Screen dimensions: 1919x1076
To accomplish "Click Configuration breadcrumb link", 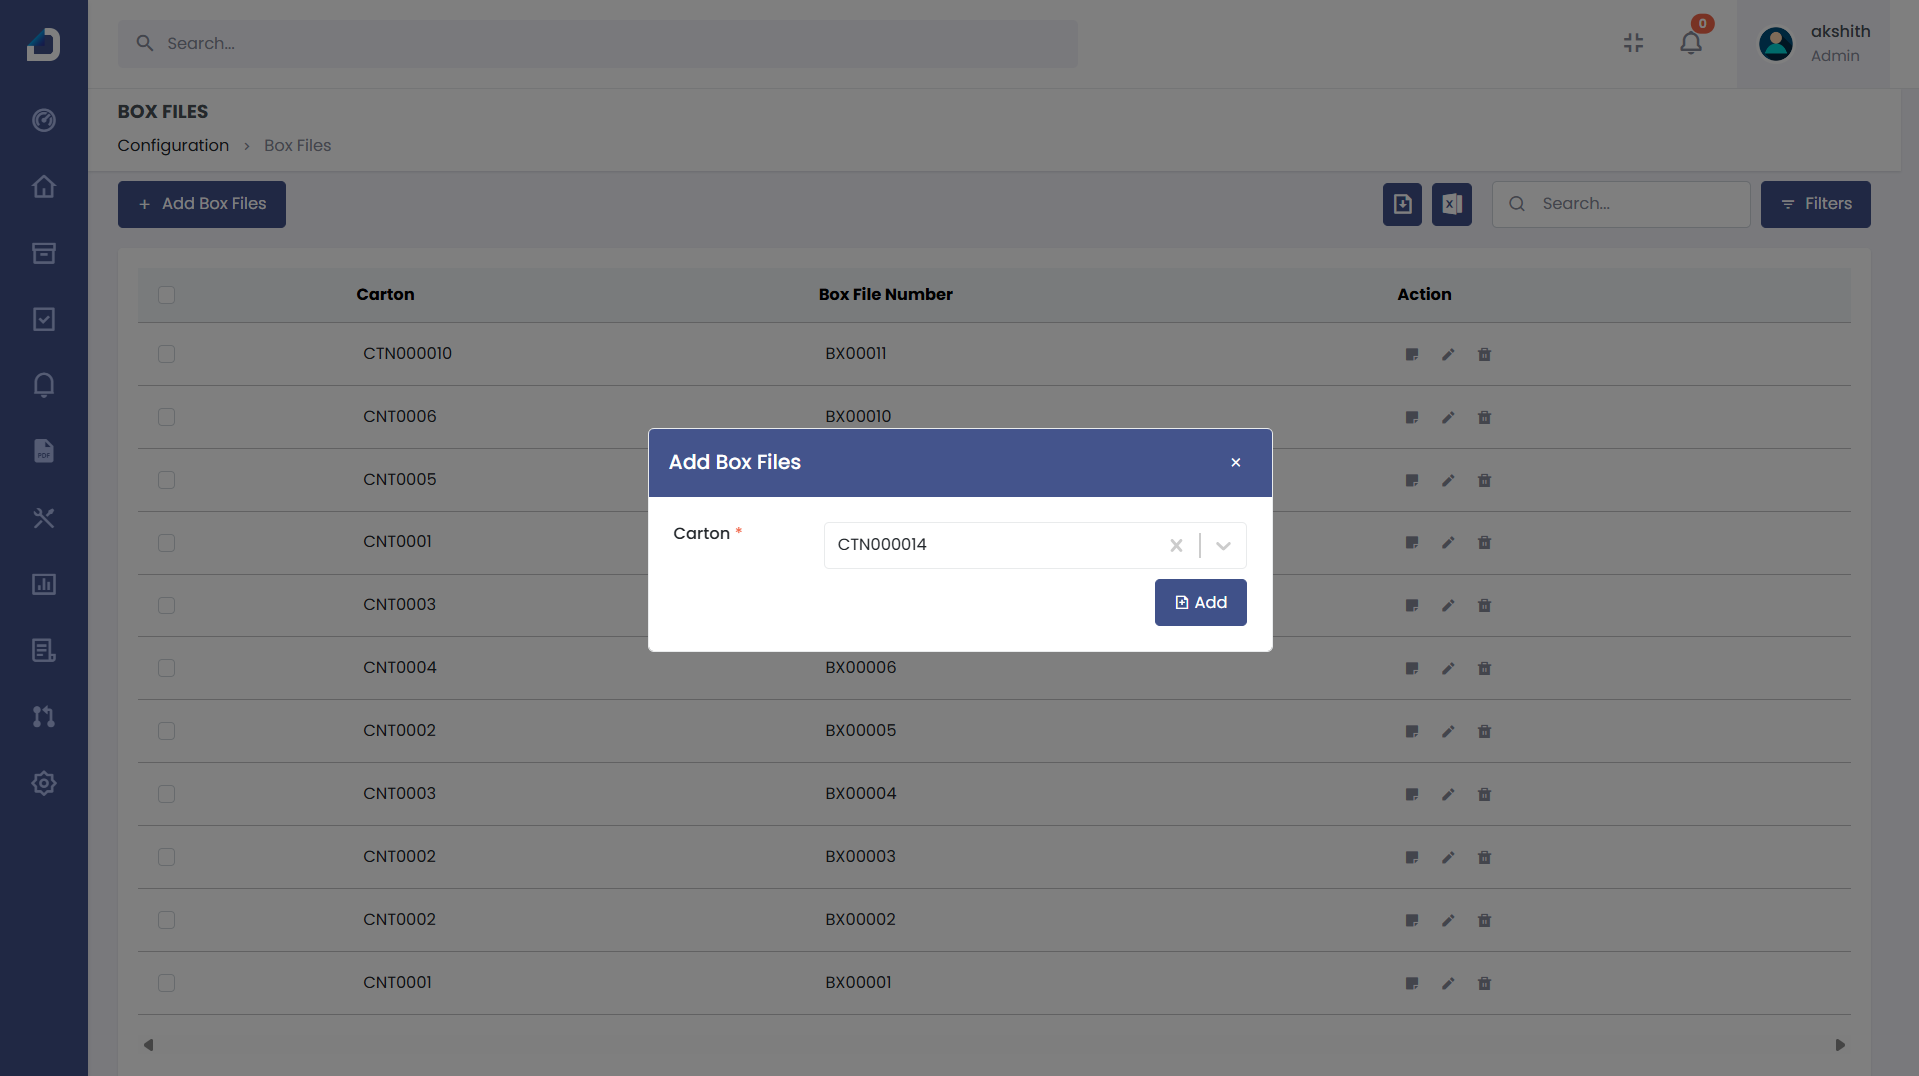I will [x=173, y=146].
